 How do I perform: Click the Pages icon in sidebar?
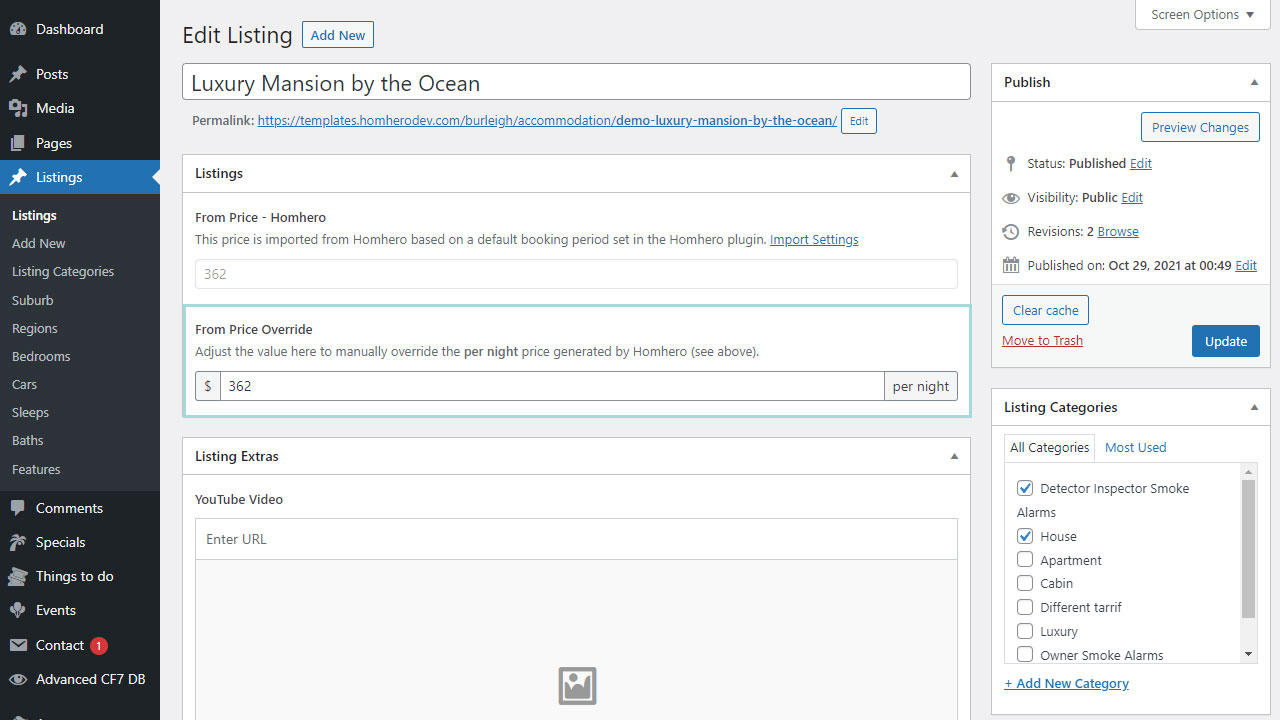18,143
